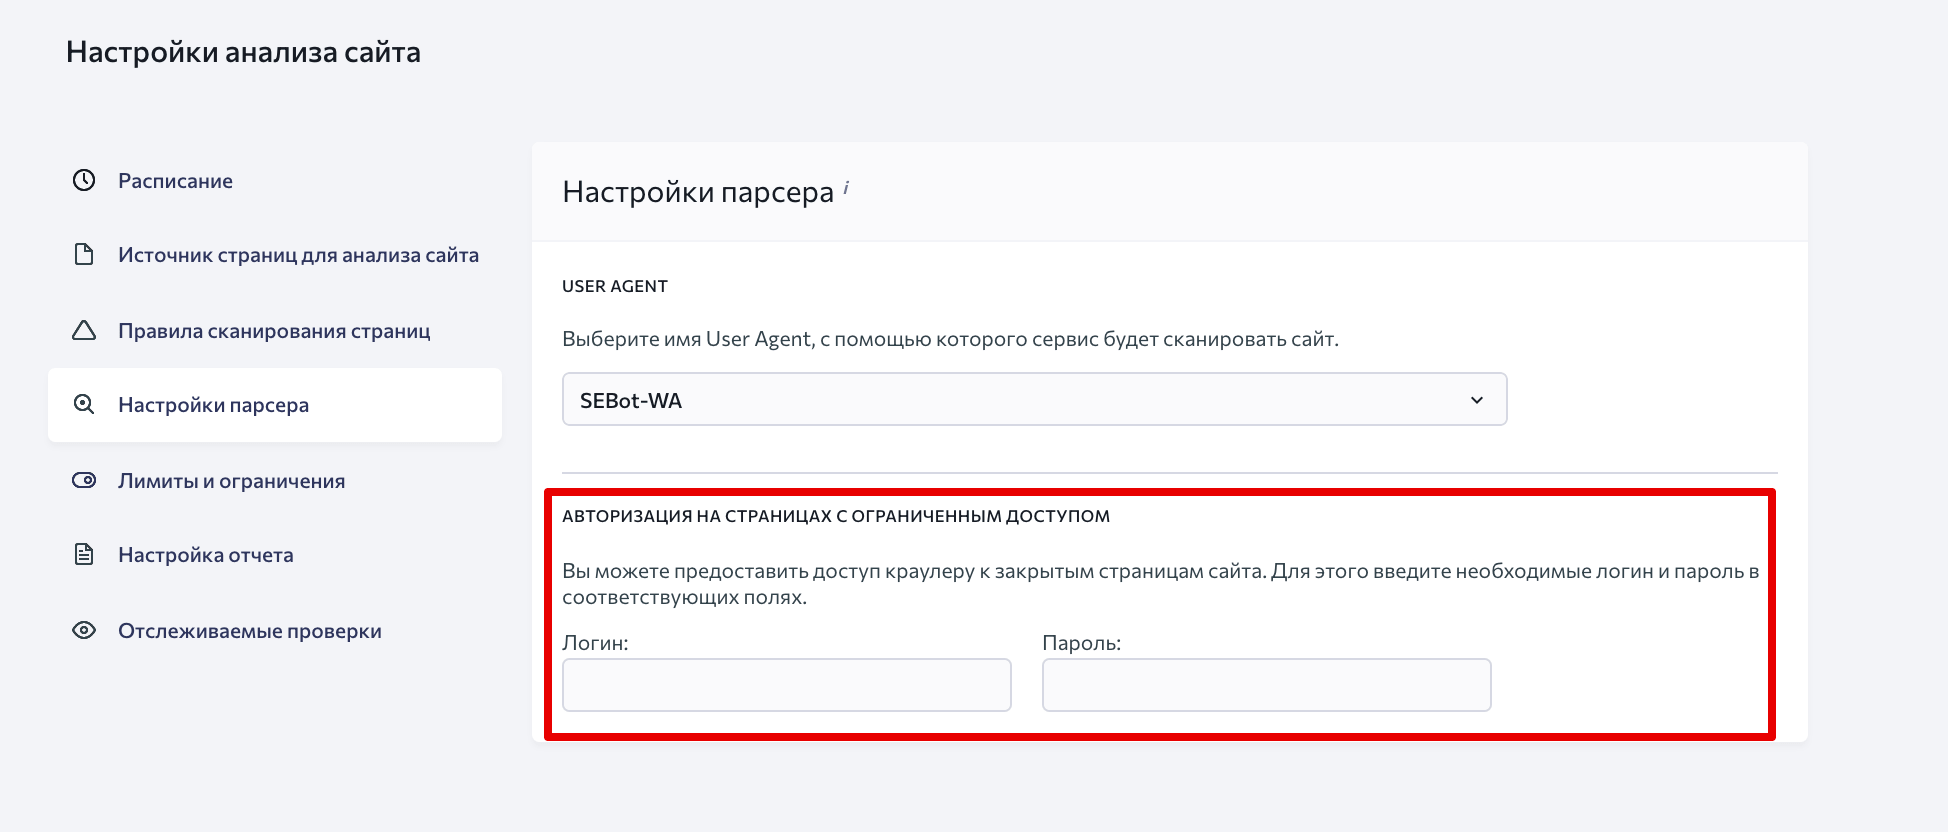Focus the Логин input field
1948x832 pixels.
coord(787,685)
